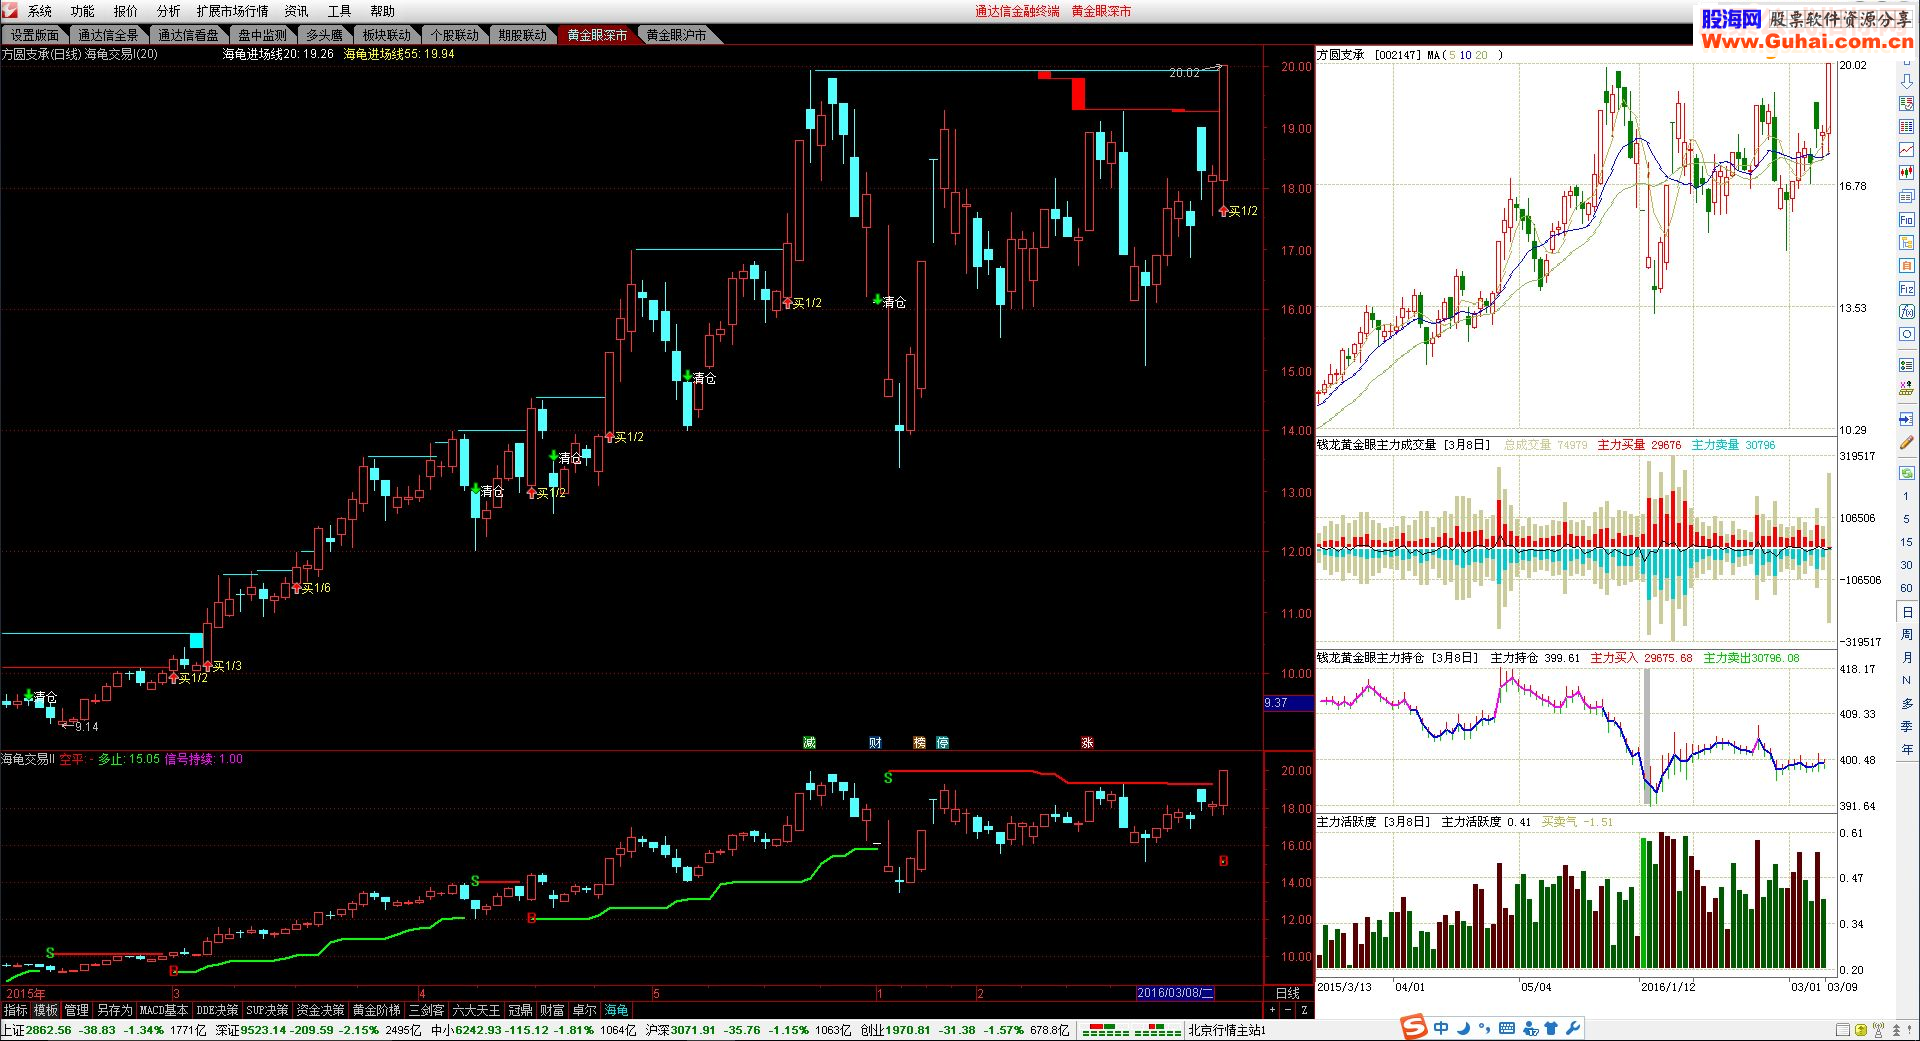
Task: Open the F12 trading icon
Action: [x=1906, y=289]
